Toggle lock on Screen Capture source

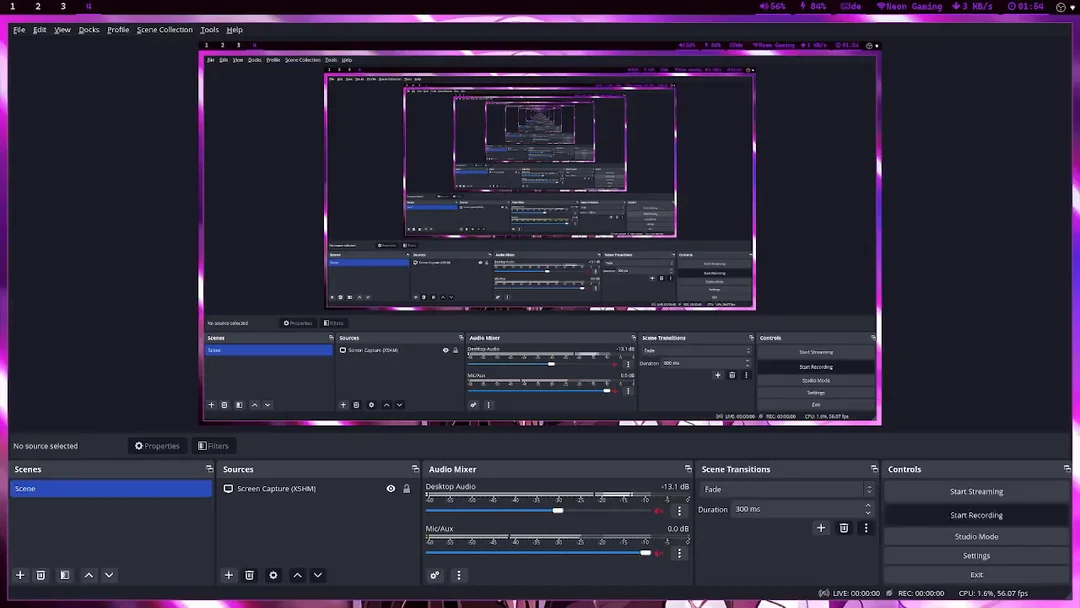pos(407,489)
